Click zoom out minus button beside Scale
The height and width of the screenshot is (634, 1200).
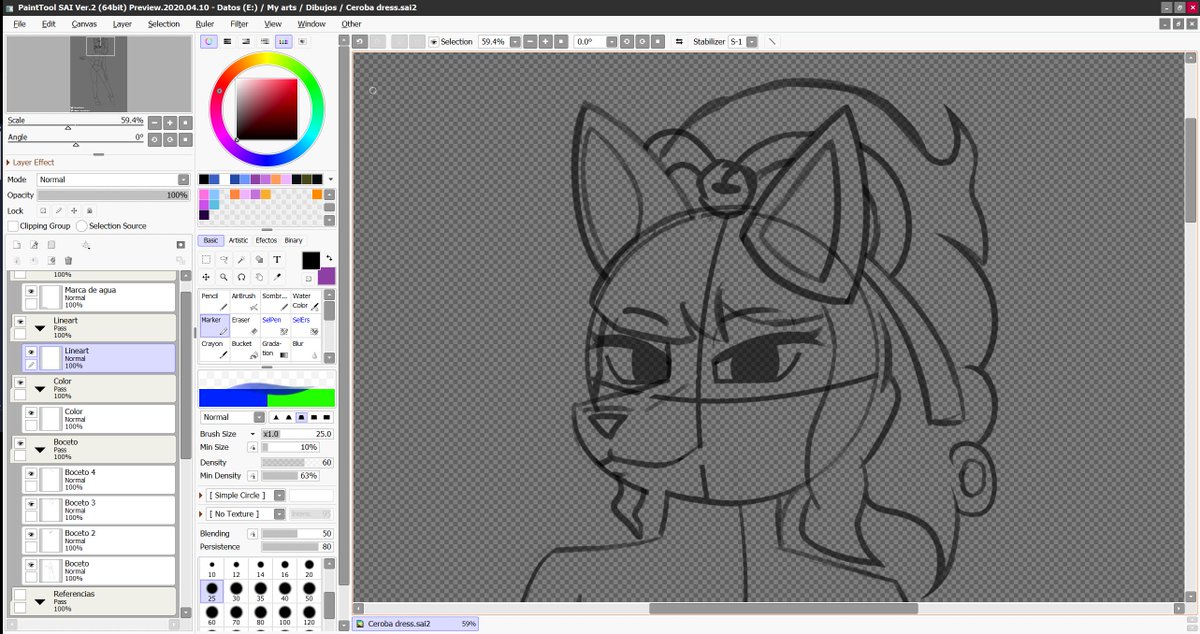pos(154,122)
